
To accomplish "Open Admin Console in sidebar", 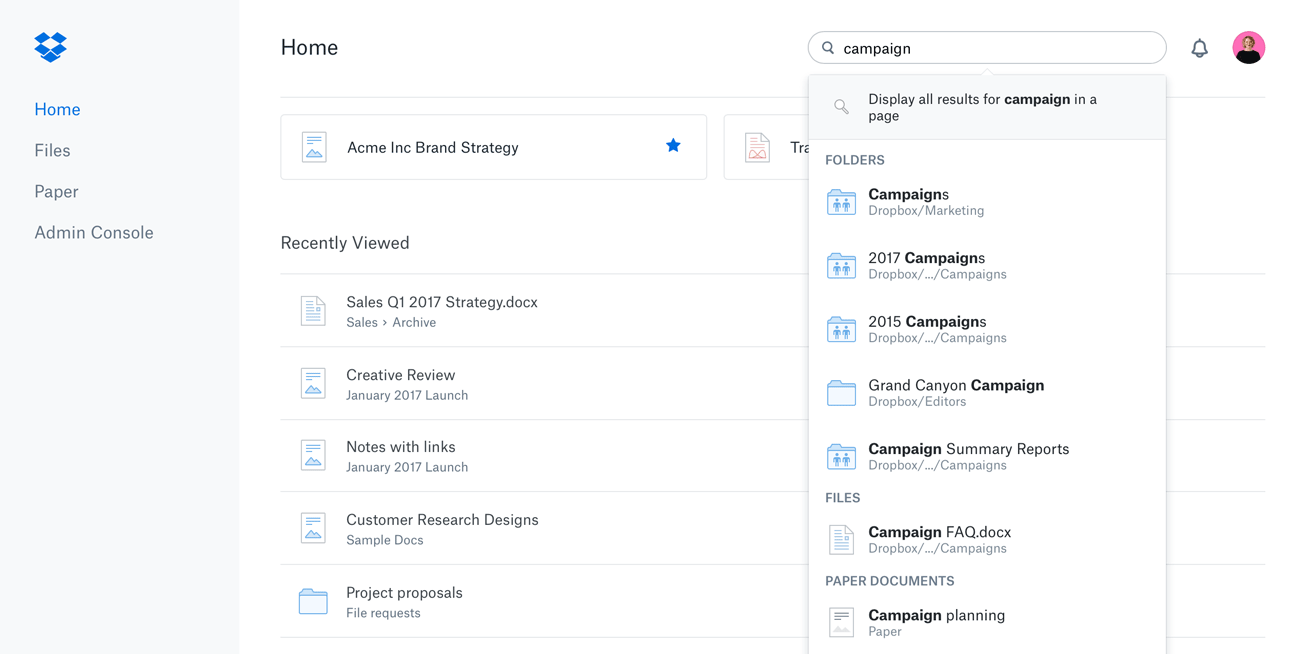I will (x=94, y=232).
